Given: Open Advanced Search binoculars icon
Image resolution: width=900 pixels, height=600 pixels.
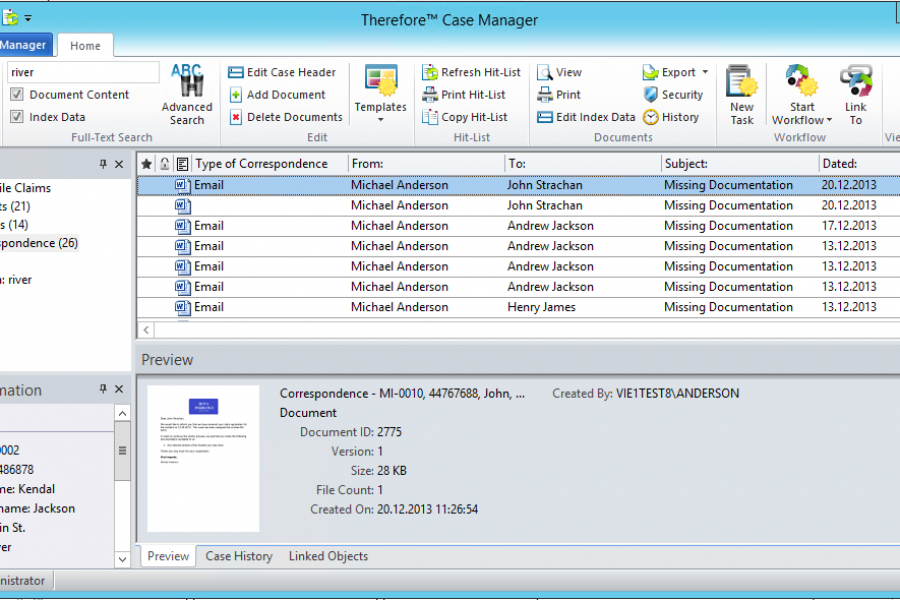Looking at the screenshot, I should click(x=187, y=80).
